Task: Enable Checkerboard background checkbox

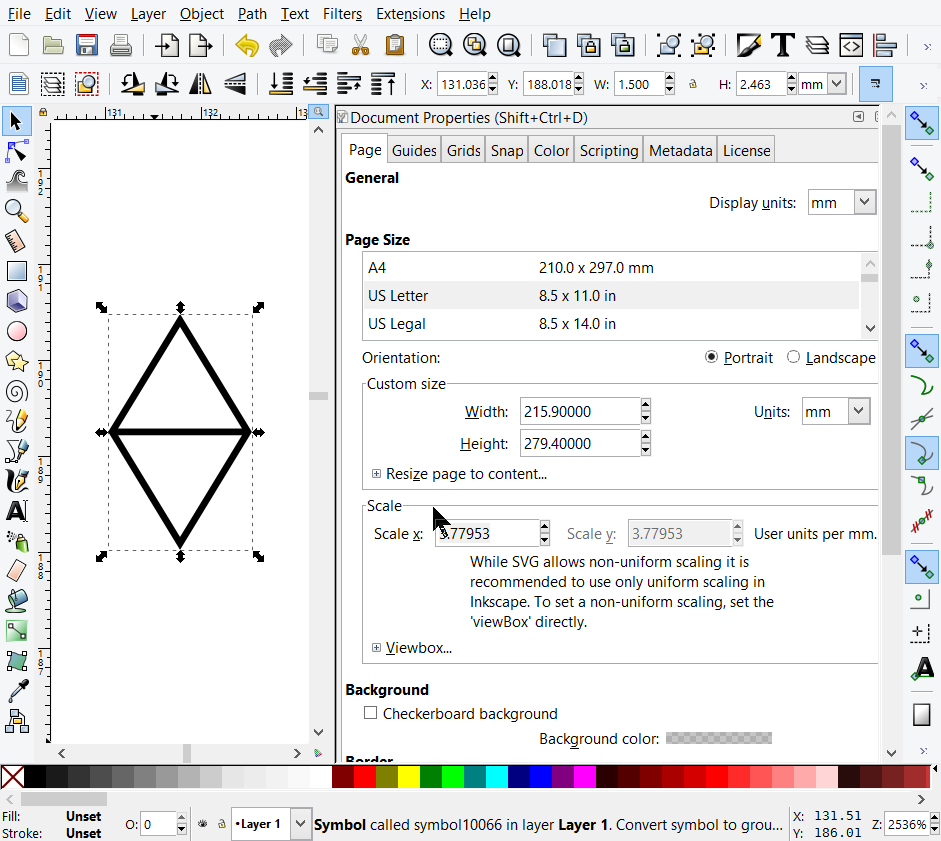Action: 371,713
